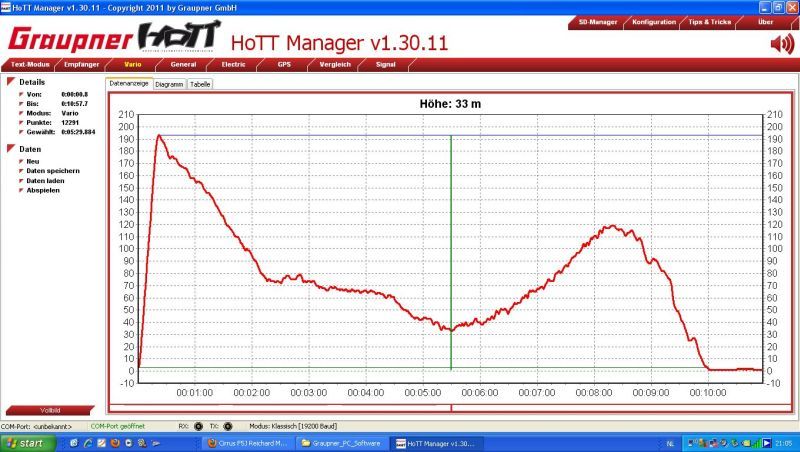This screenshot has width=800, height=452.
Task: Open the Über menu
Action: (765, 22)
